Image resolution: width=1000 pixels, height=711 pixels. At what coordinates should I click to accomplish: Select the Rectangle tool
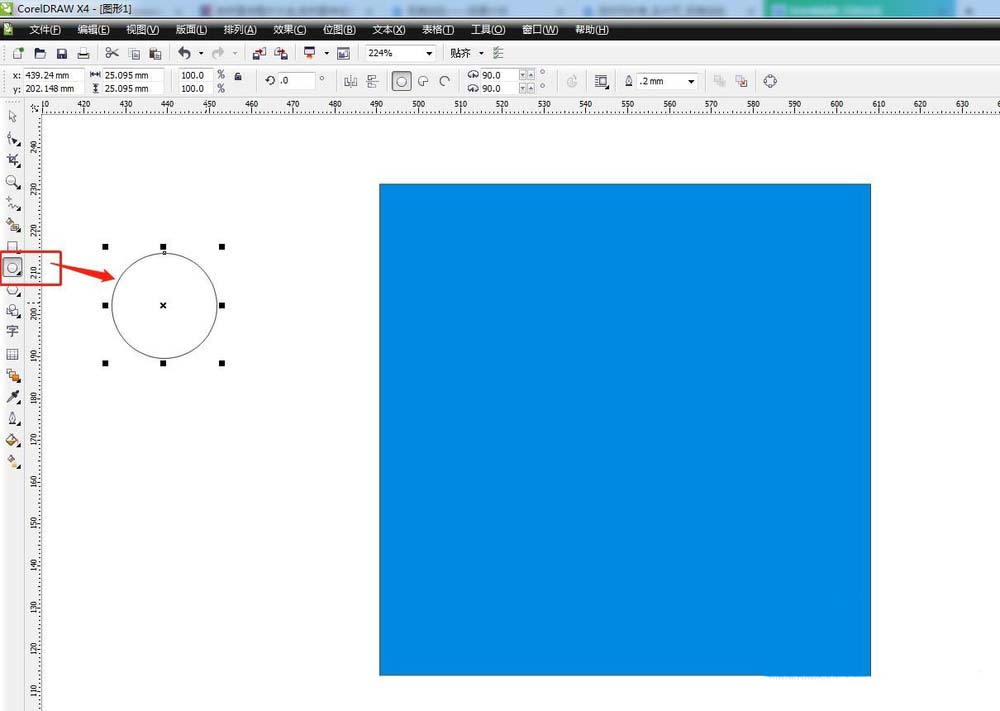13,245
